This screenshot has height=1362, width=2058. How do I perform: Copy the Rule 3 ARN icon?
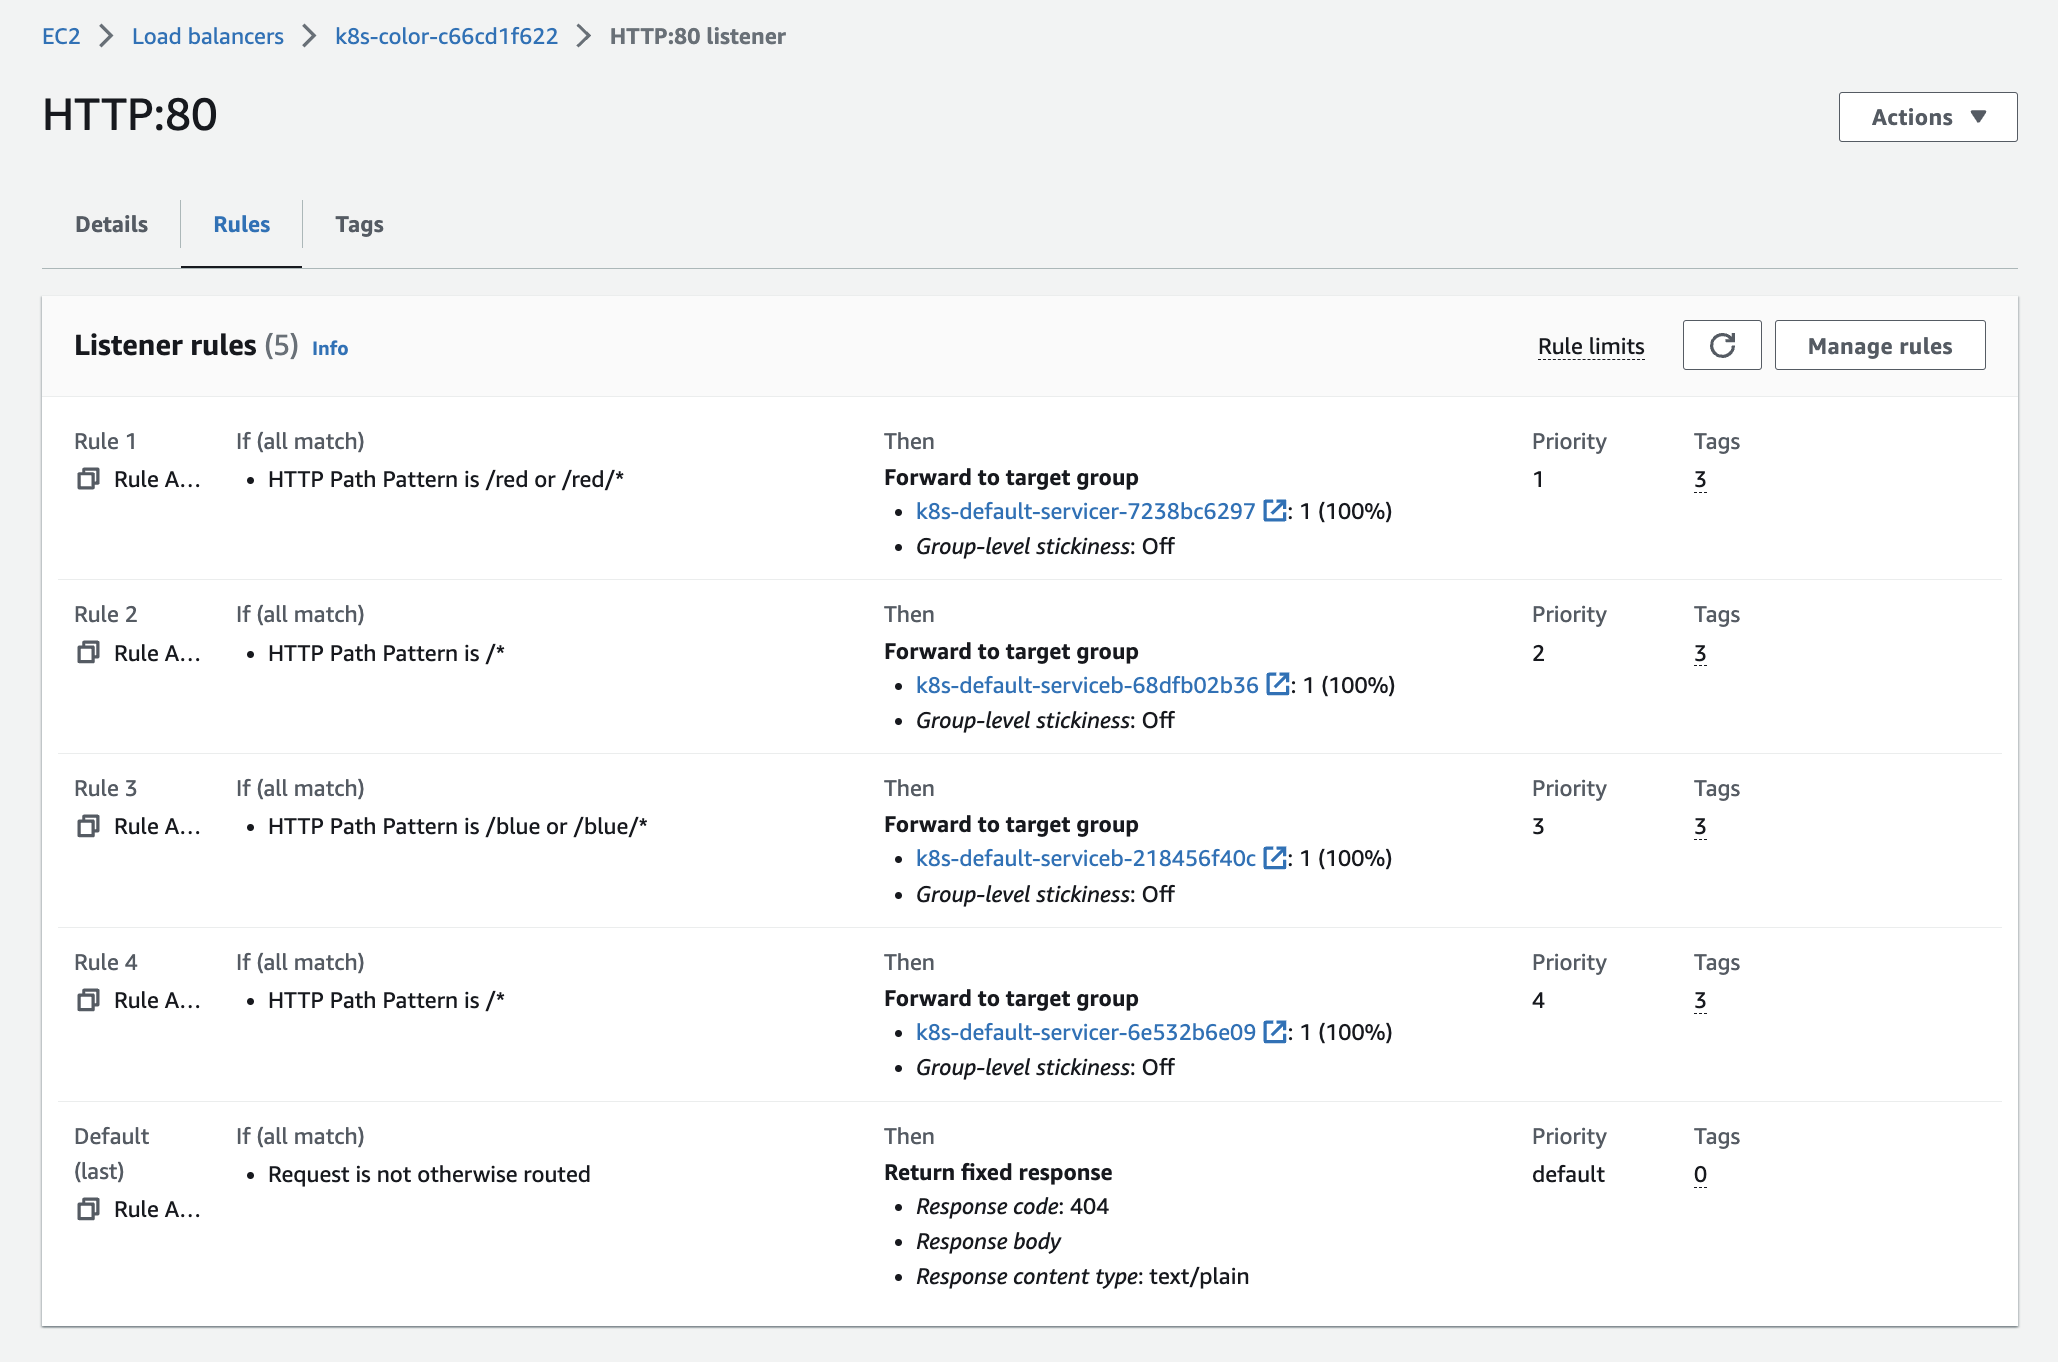(x=88, y=826)
